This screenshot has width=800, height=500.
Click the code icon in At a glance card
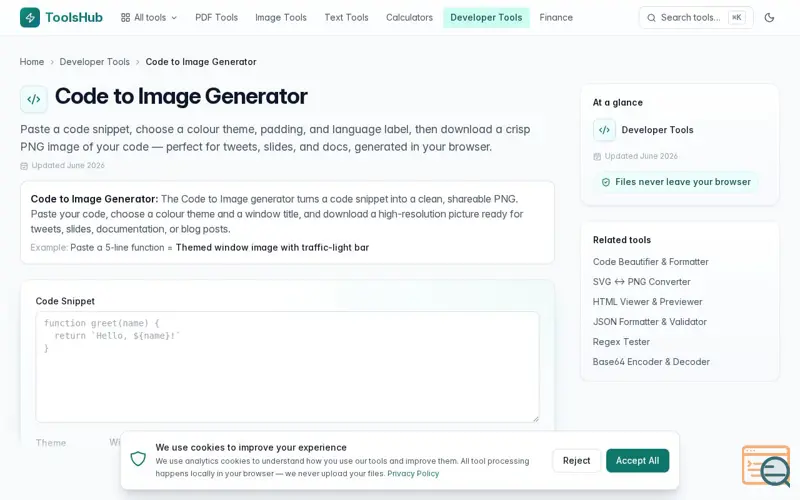pyautogui.click(x=604, y=130)
